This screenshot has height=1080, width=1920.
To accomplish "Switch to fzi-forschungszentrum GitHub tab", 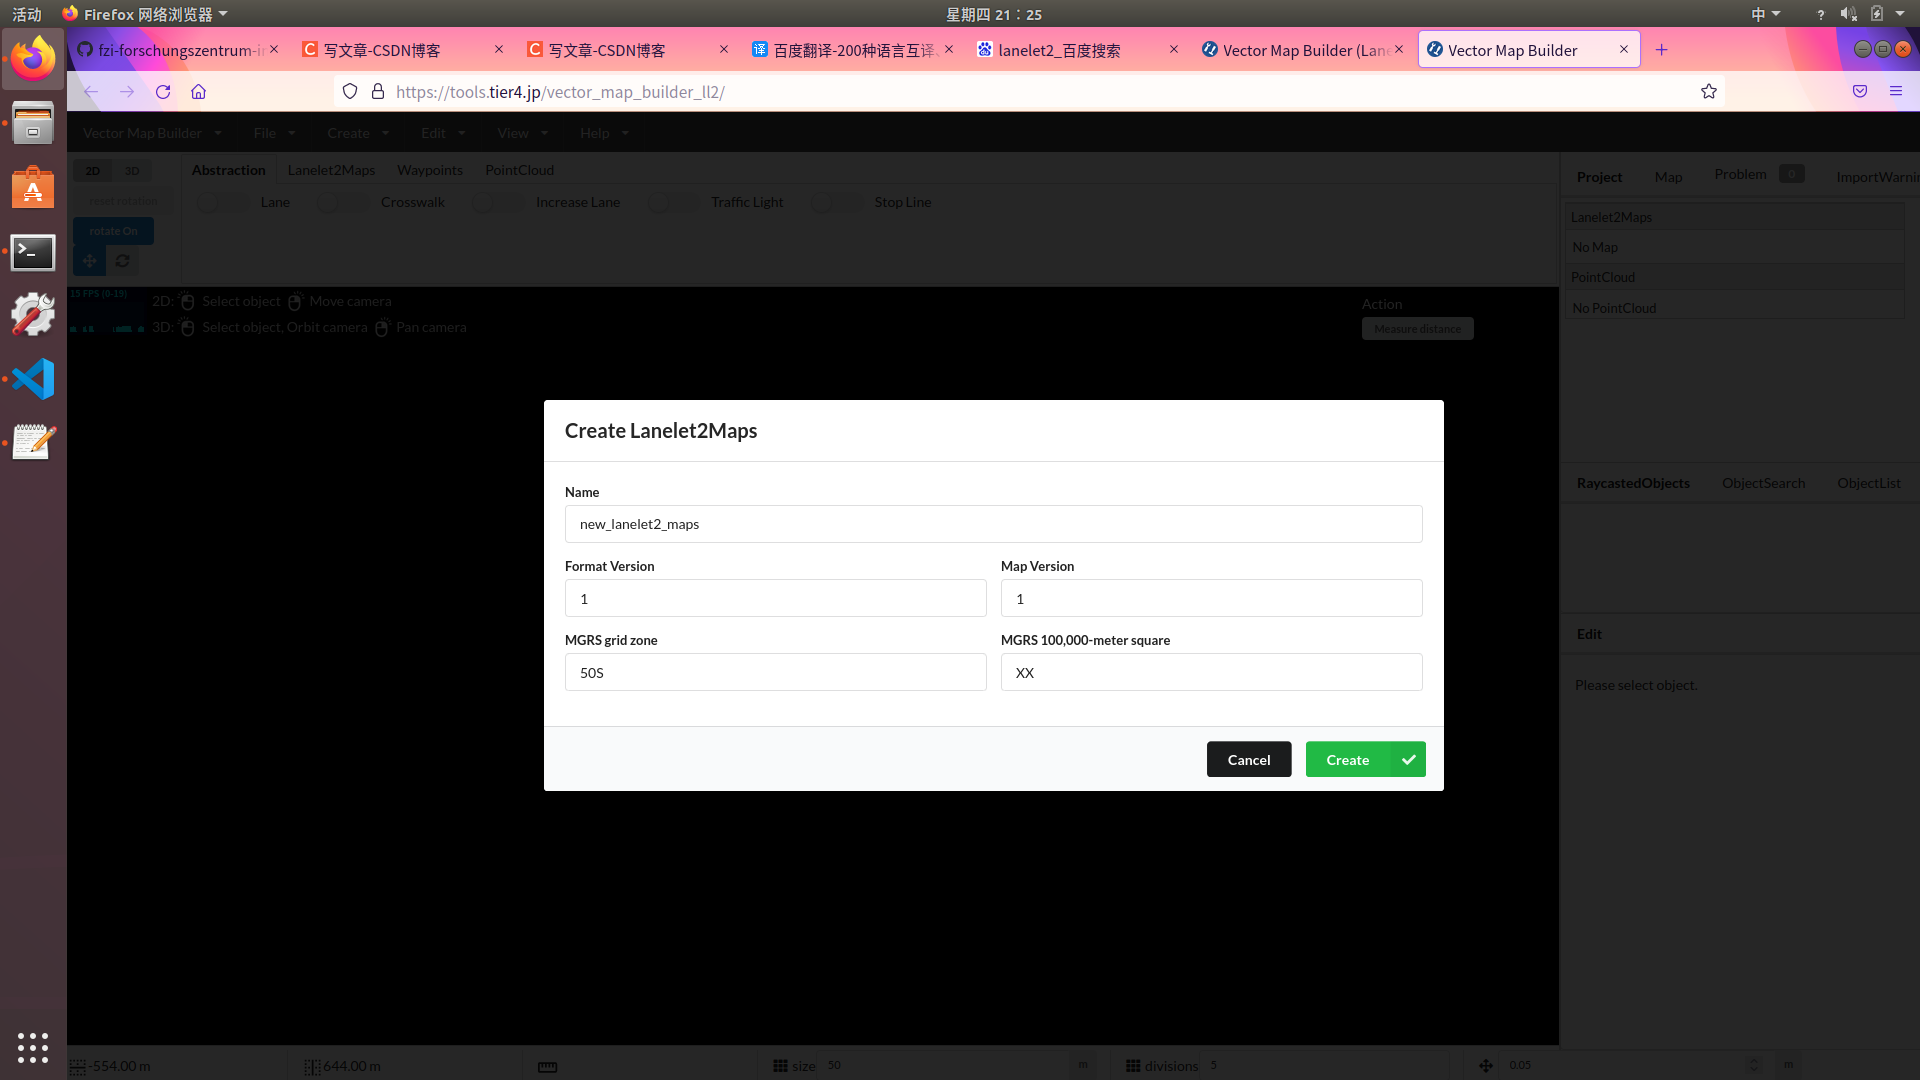I will pos(178,50).
